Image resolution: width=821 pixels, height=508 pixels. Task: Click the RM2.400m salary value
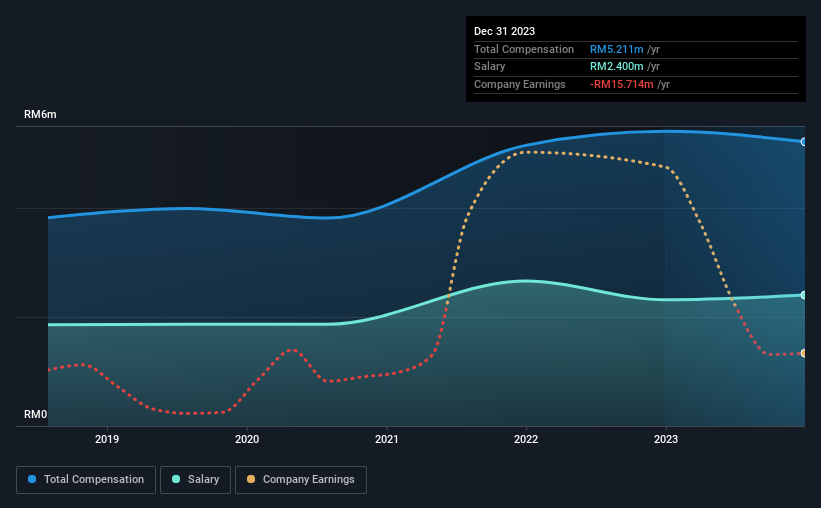pyautogui.click(x=617, y=67)
